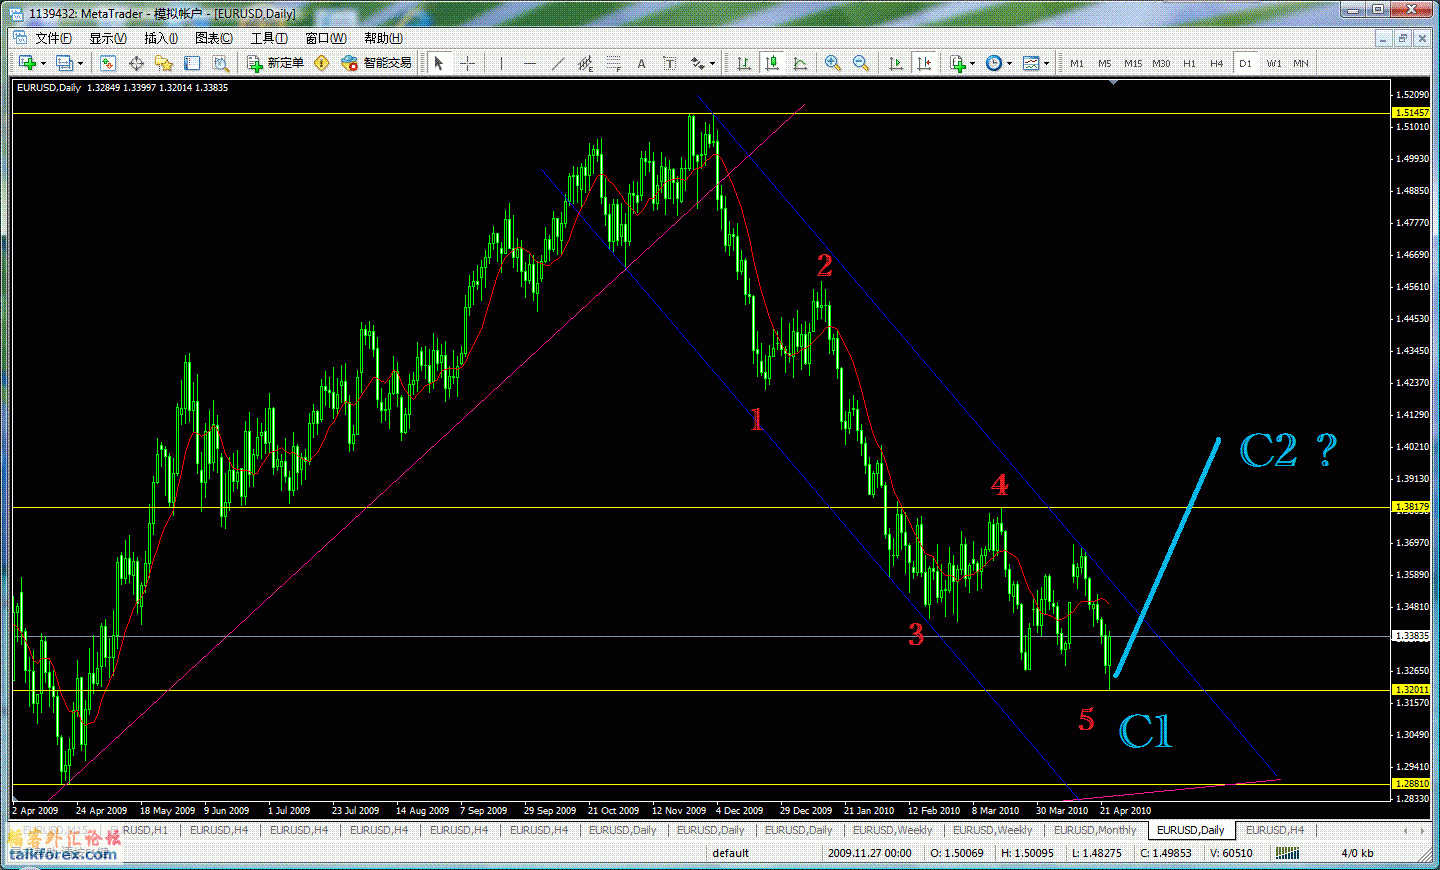1440x870 pixels.
Task: Open the New Chart toolbar icon
Action: click(x=26, y=63)
